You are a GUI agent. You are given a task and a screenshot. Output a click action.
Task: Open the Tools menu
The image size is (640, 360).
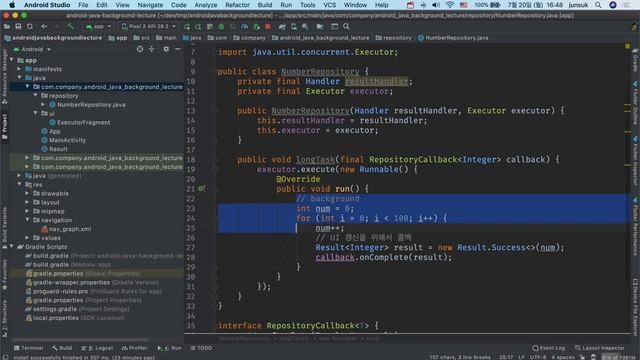[307, 5]
